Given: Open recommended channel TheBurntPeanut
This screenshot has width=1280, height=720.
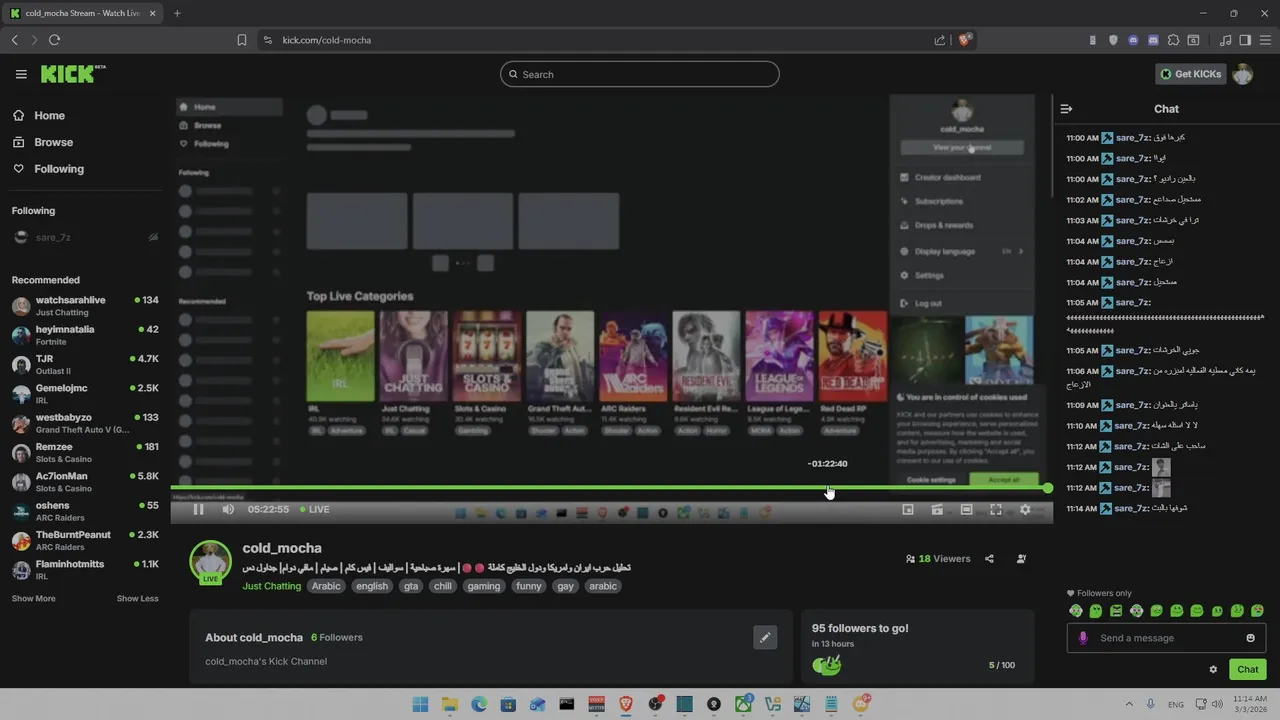Looking at the screenshot, I should [84, 540].
